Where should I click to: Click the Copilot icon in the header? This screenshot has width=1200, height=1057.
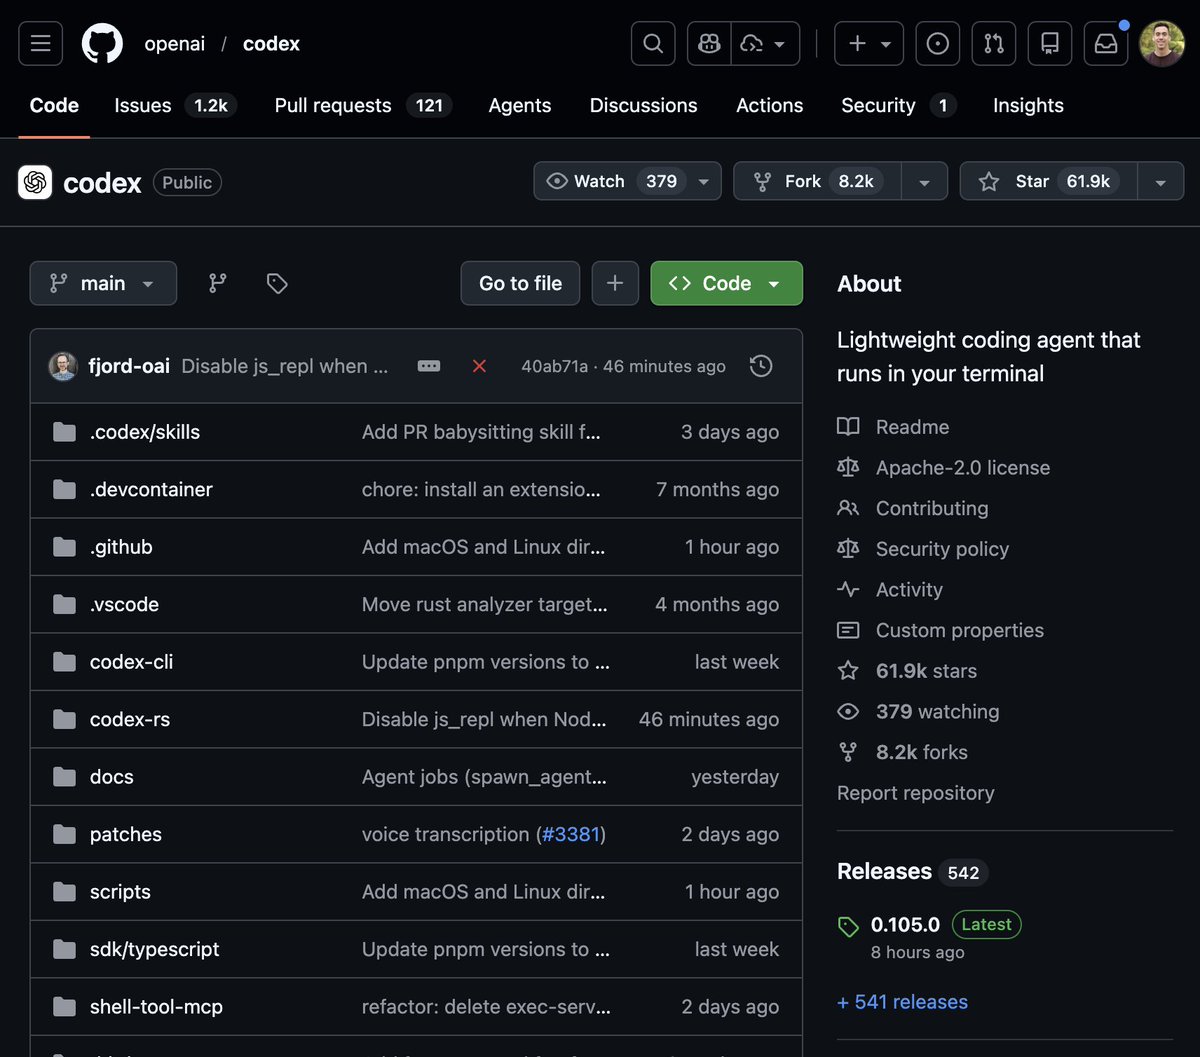tap(708, 43)
